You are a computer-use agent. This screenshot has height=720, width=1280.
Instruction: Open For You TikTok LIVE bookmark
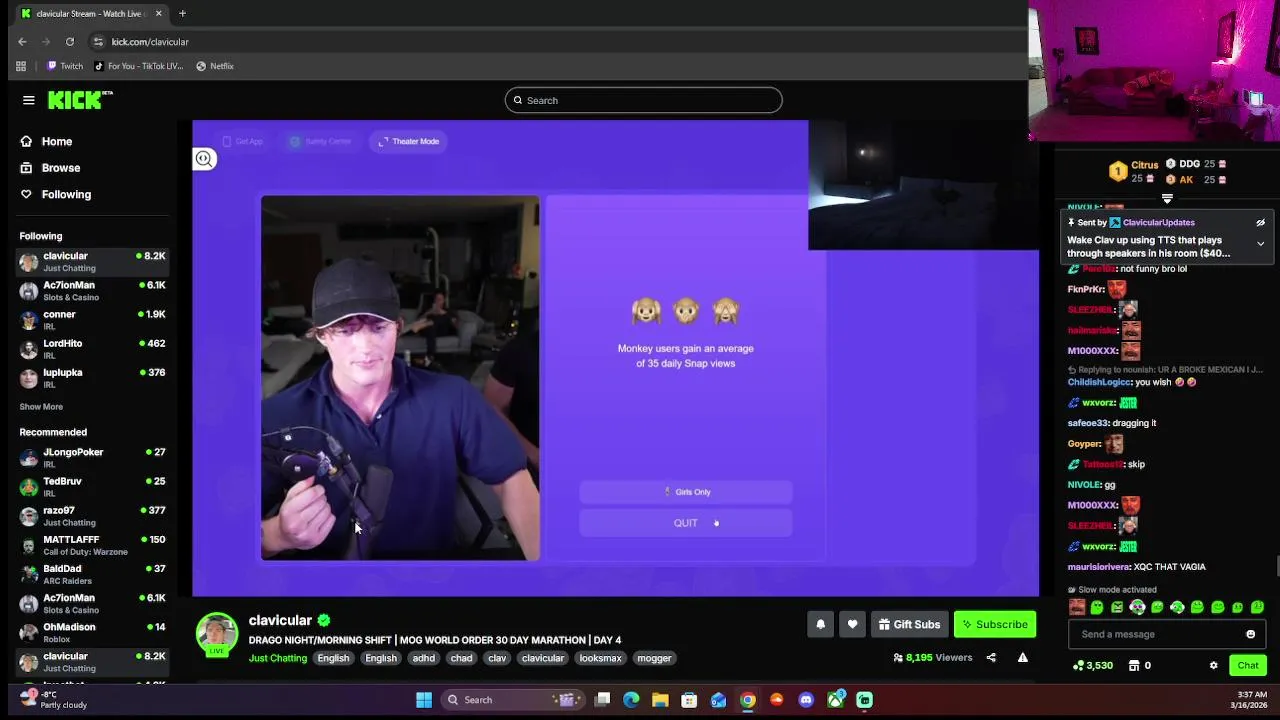[x=139, y=66]
